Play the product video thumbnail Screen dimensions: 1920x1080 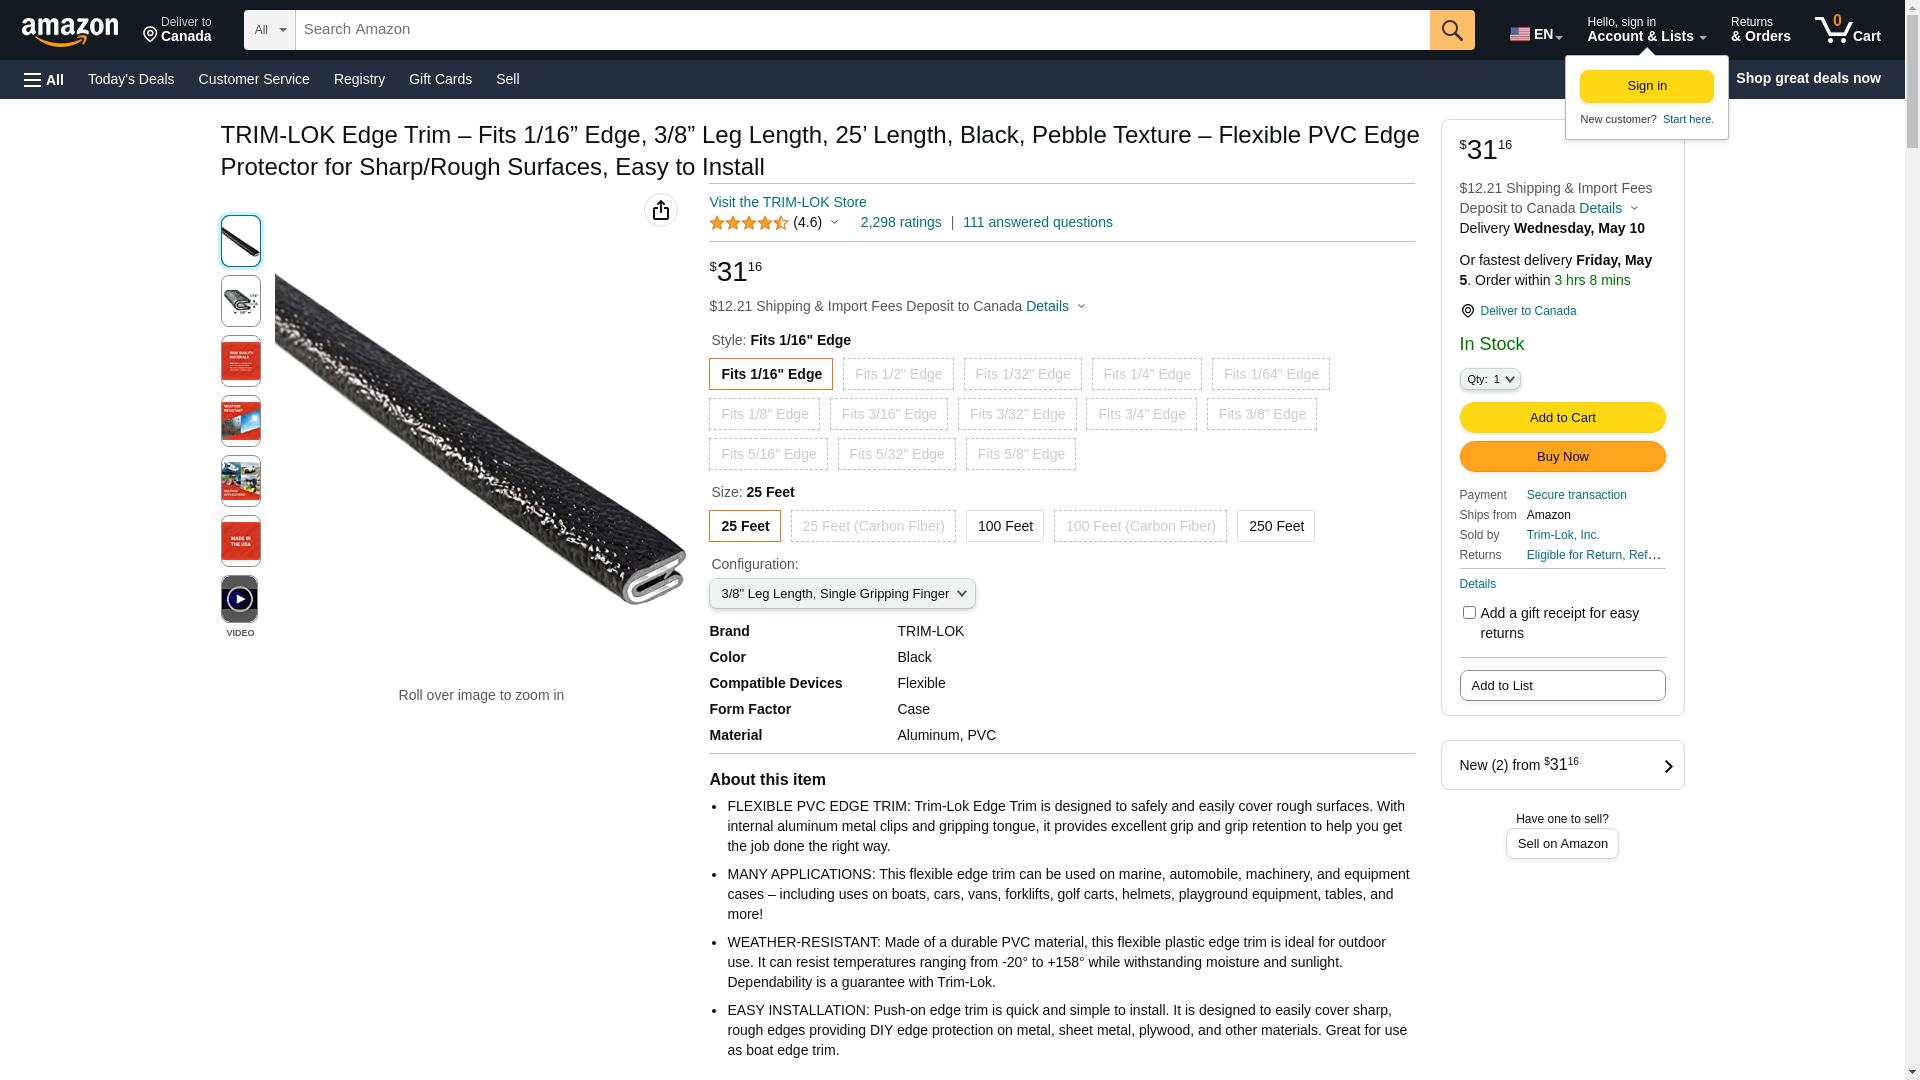point(240,599)
